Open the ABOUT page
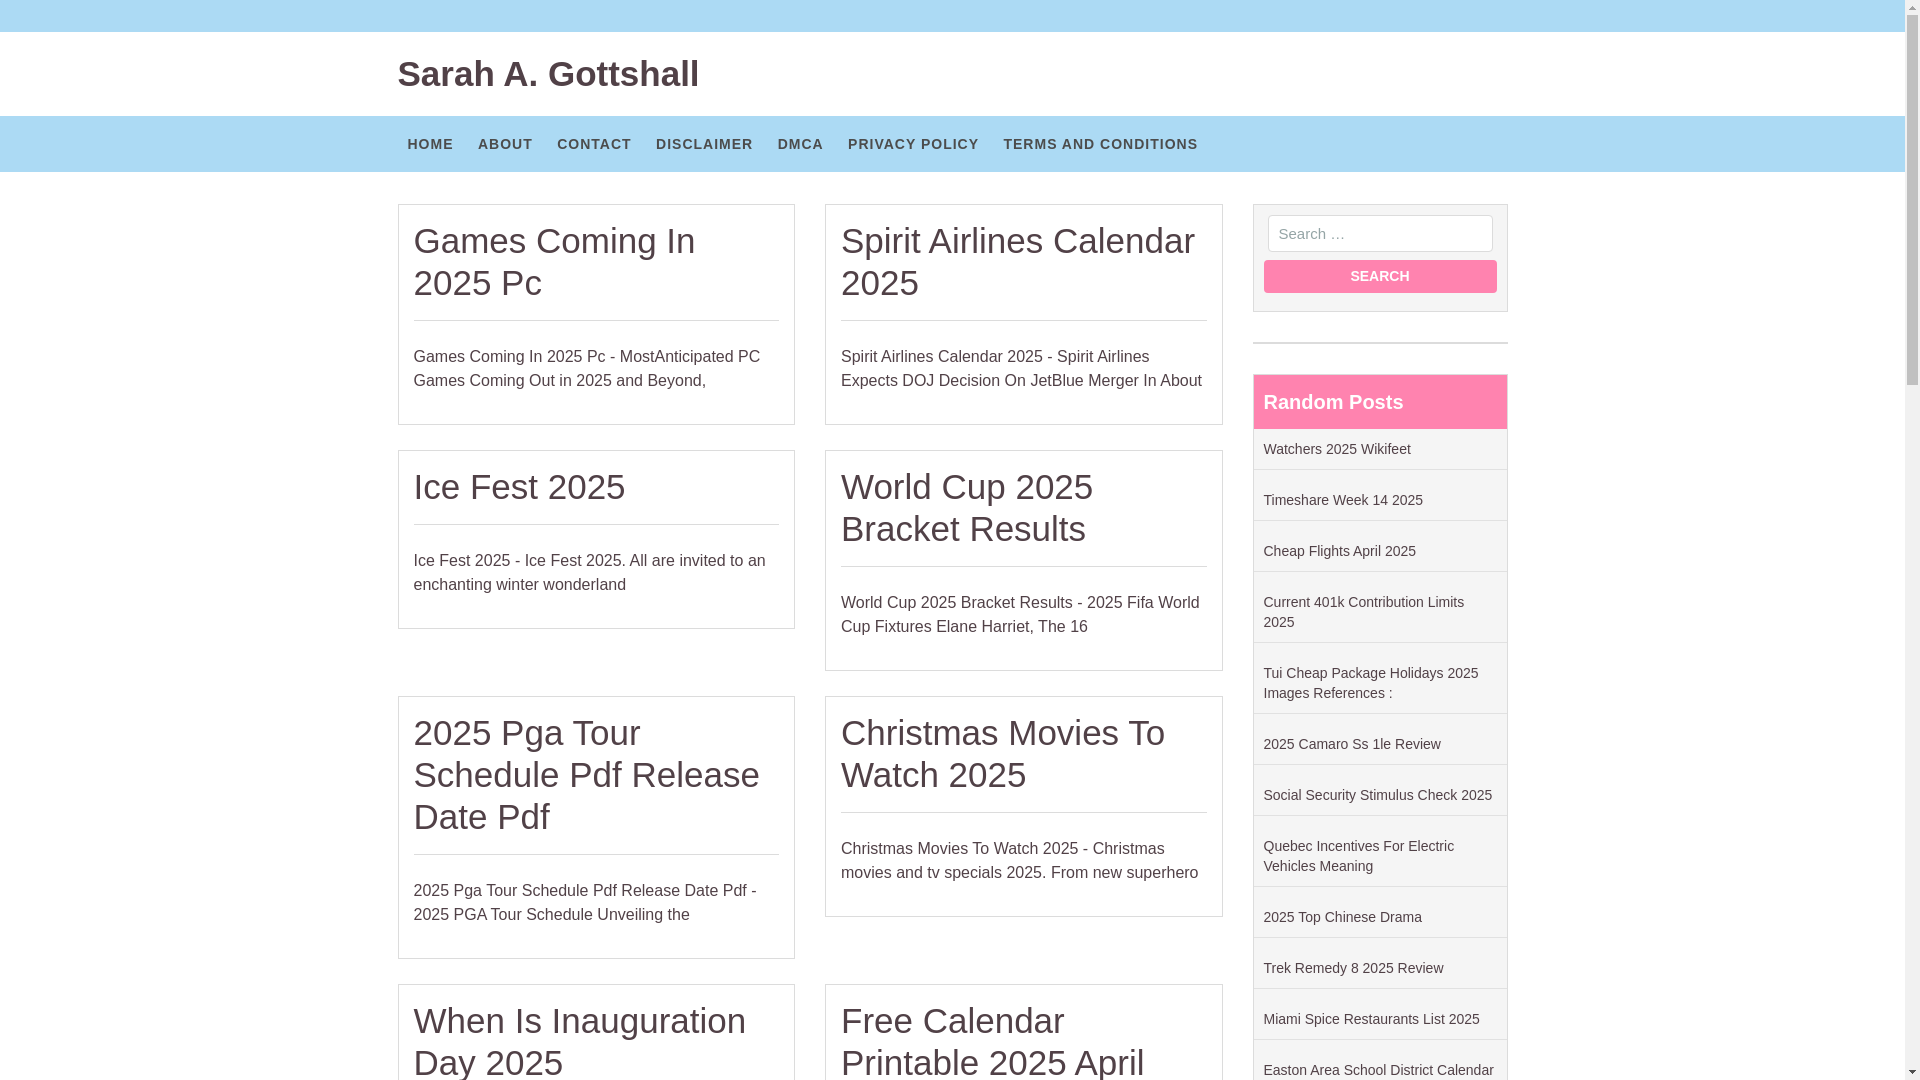Screen dimensions: 1920x1080 pos(505,144)
